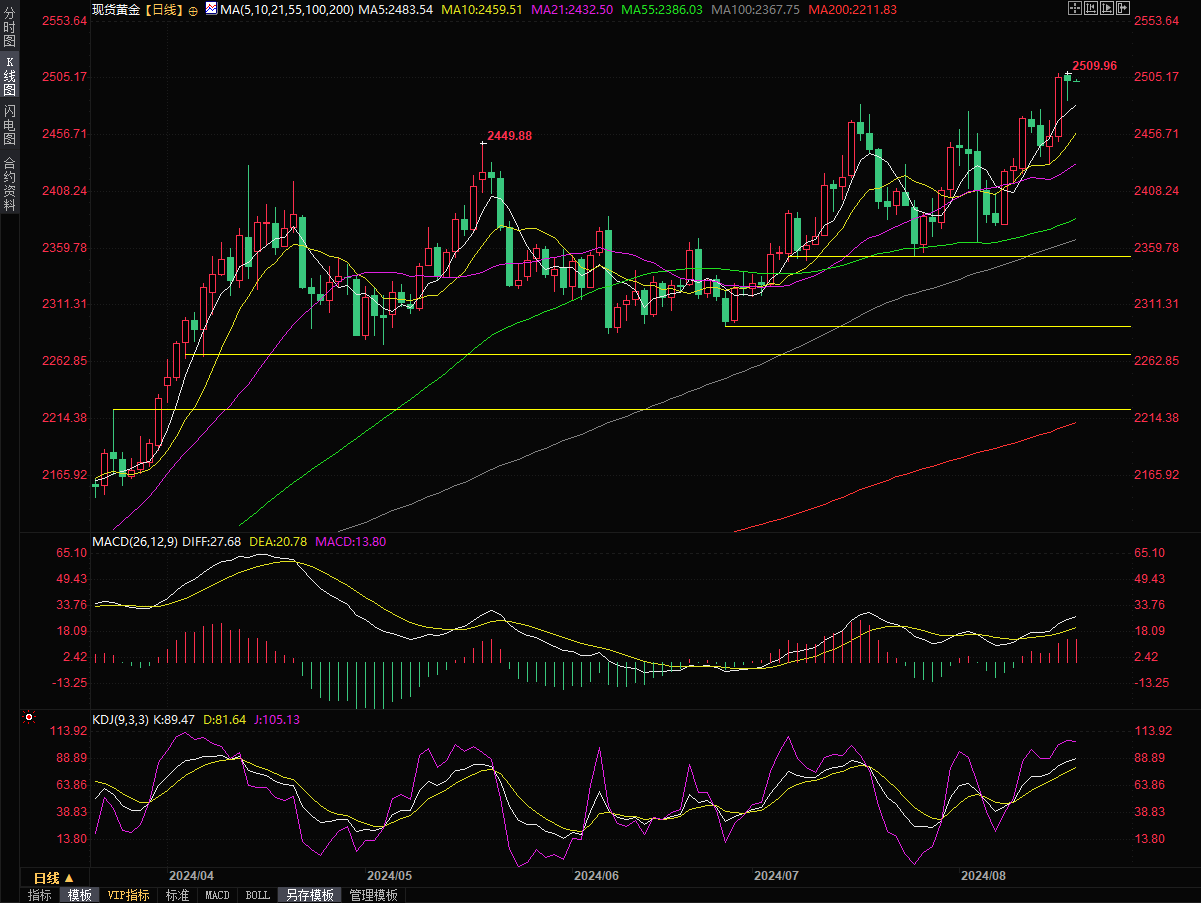The image size is (1201, 903).
Task: Select the 指标 bottom tab
Action: (x=40, y=895)
